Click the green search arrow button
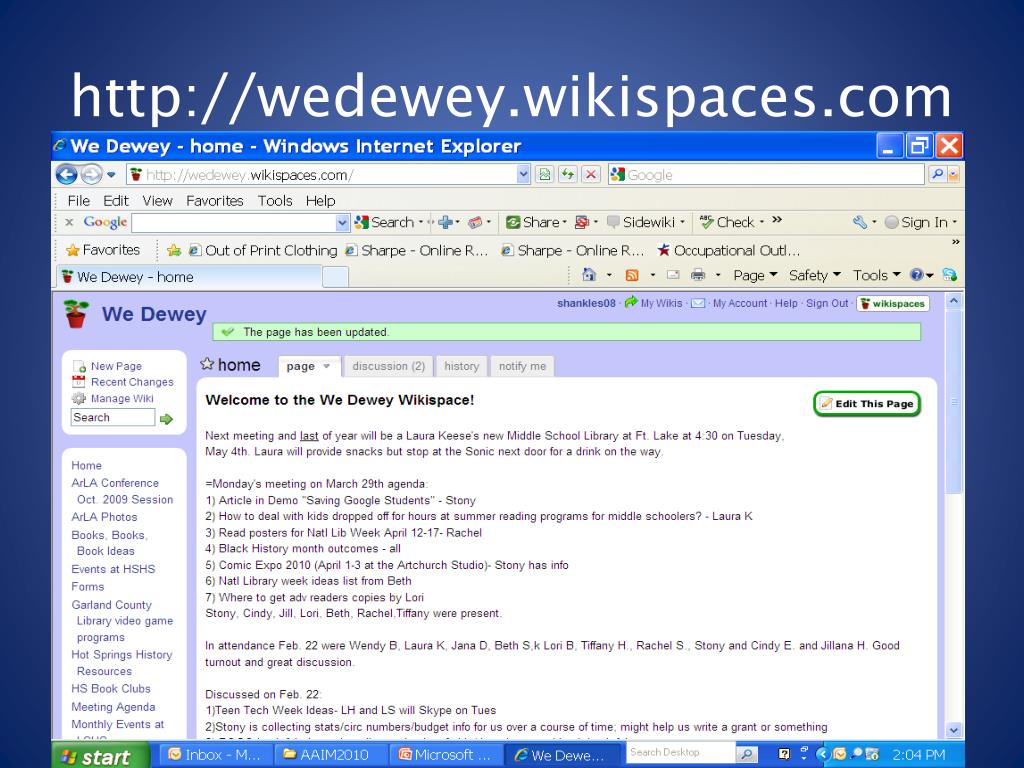Screen dimensions: 1024x768 (x=166, y=419)
